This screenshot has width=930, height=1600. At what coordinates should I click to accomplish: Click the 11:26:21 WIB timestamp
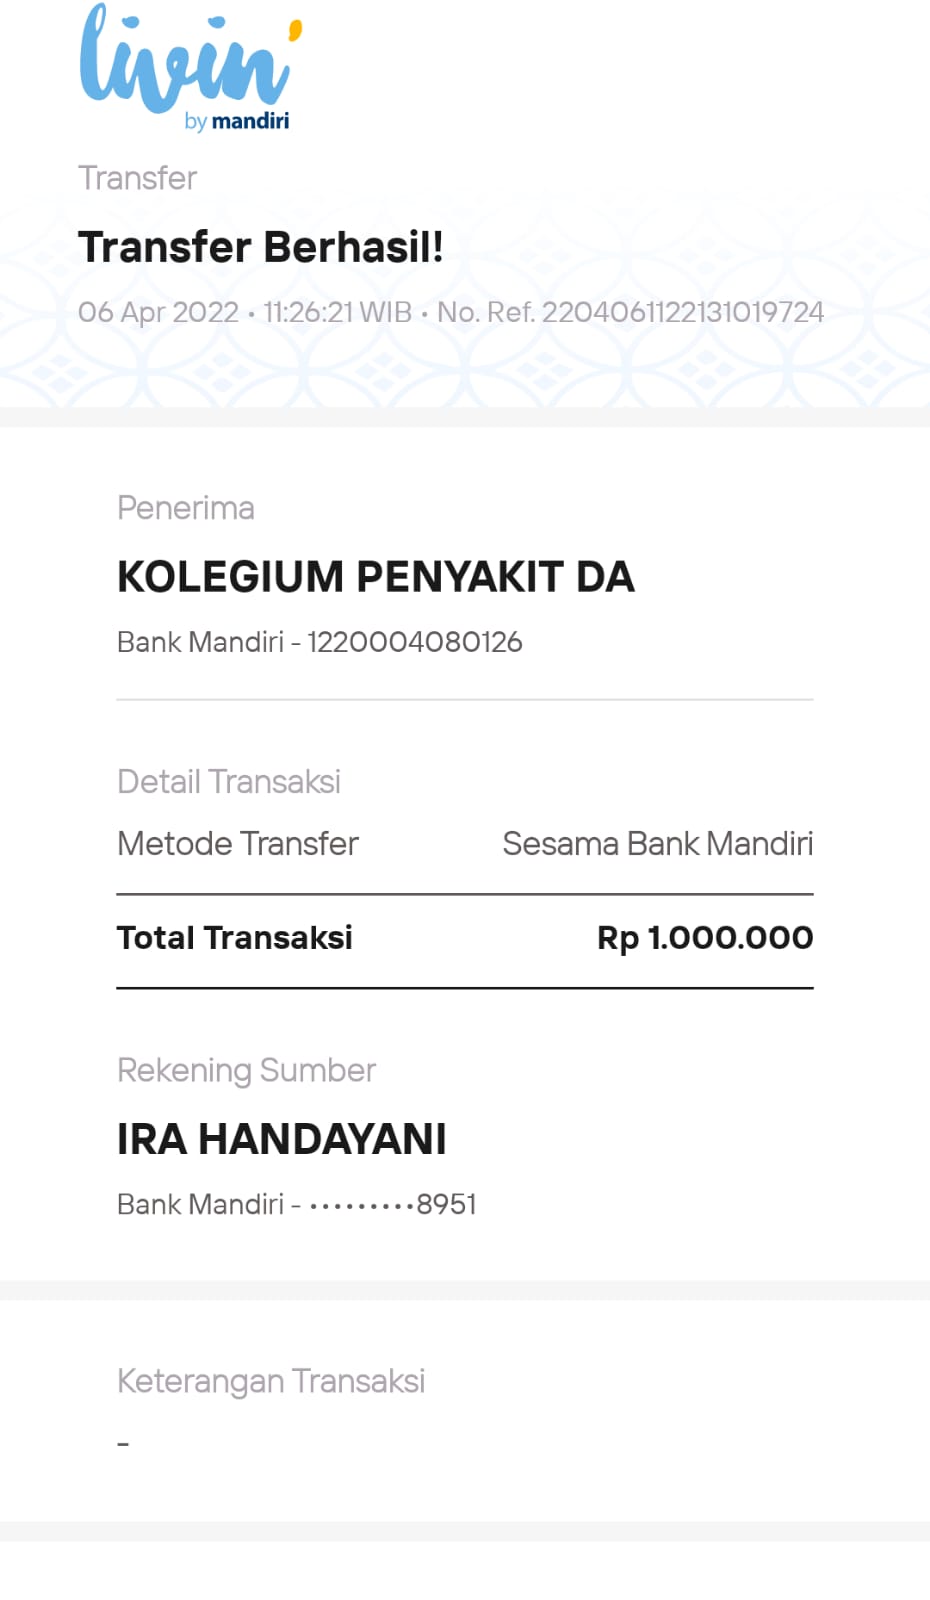coord(337,312)
